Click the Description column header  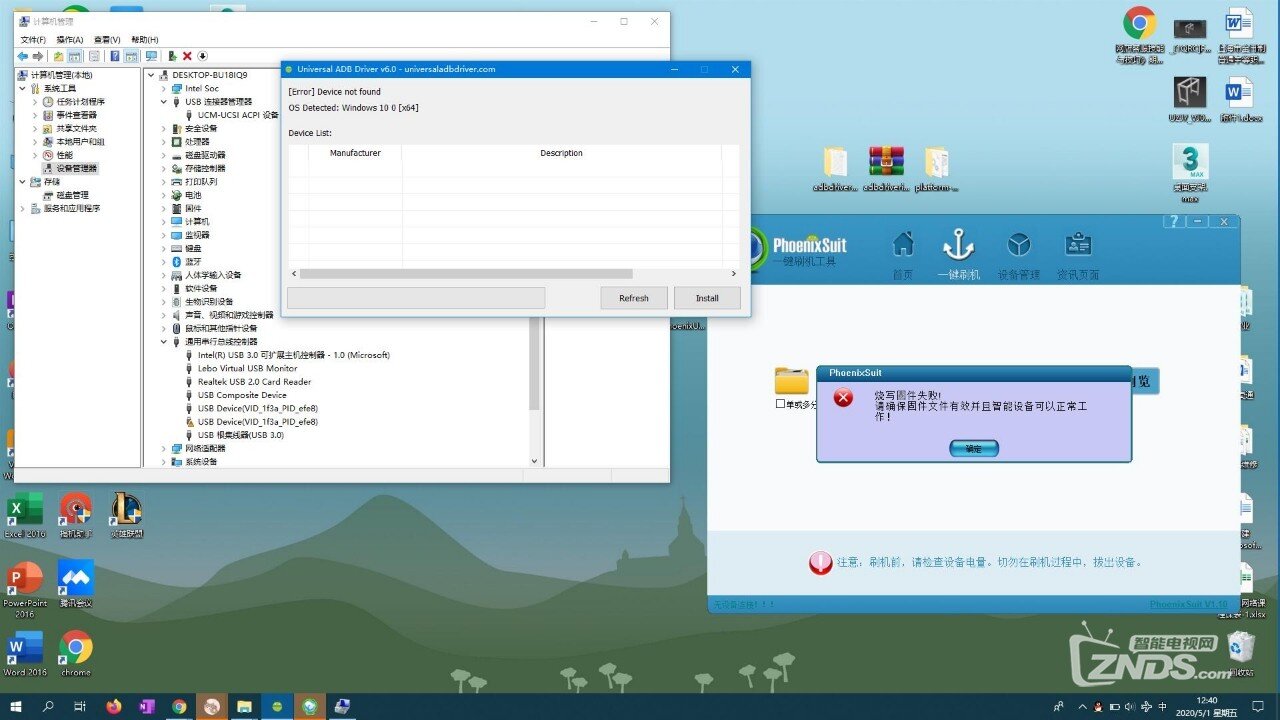(561, 153)
